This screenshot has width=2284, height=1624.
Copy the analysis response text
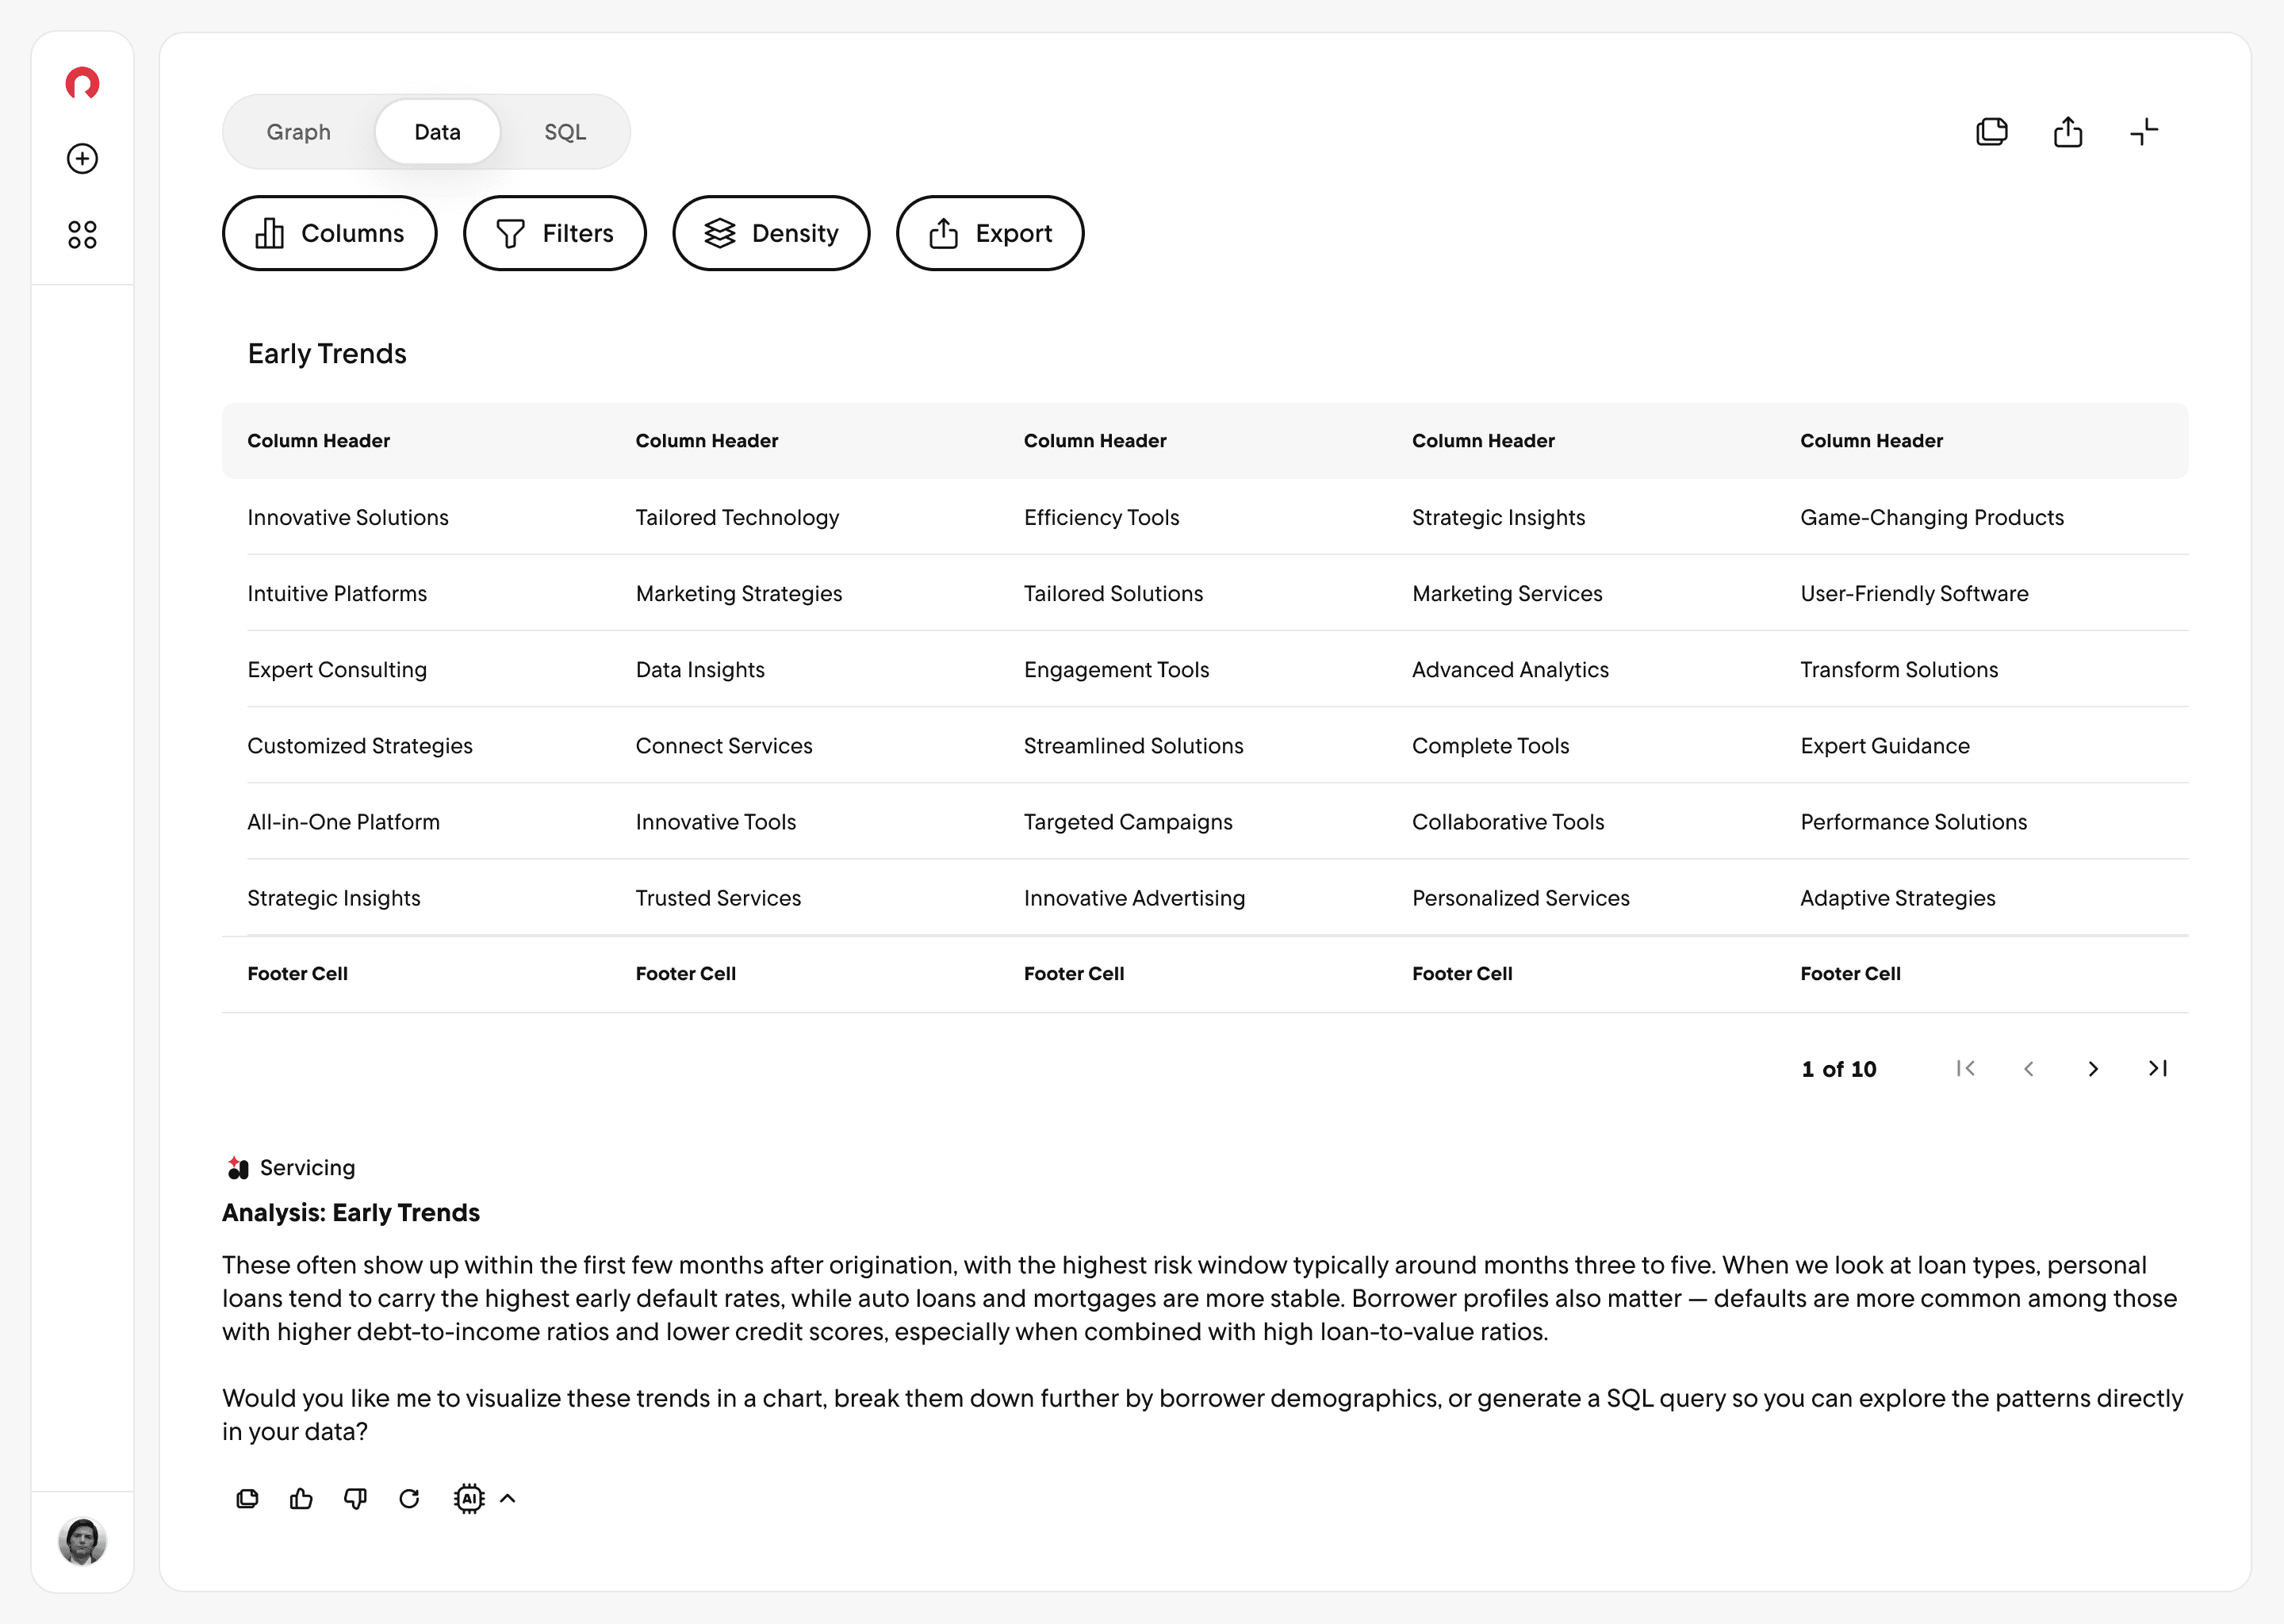tap(247, 1498)
